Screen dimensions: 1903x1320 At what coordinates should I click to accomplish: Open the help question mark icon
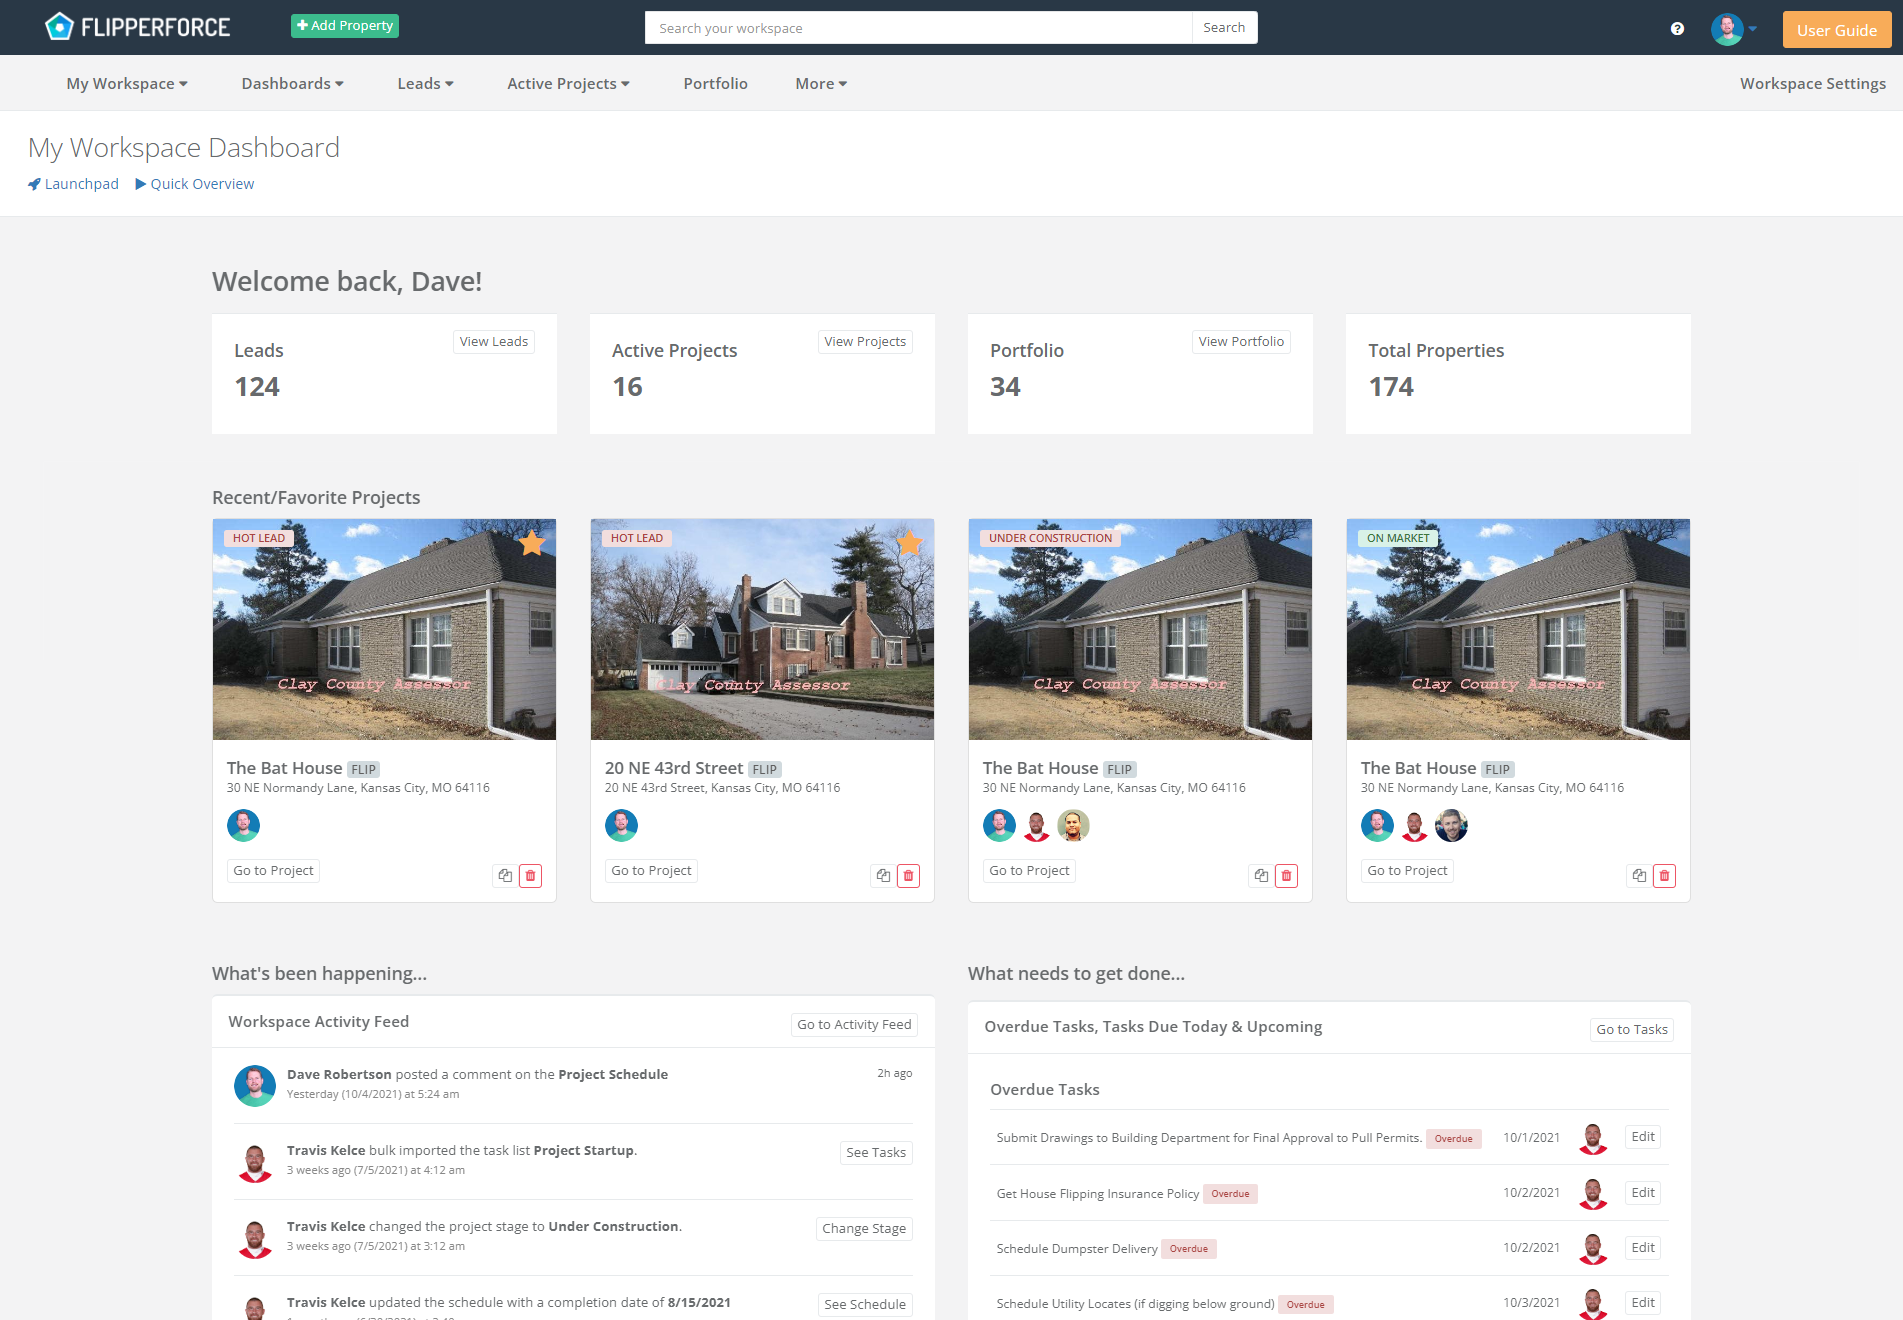(x=1676, y=29)
